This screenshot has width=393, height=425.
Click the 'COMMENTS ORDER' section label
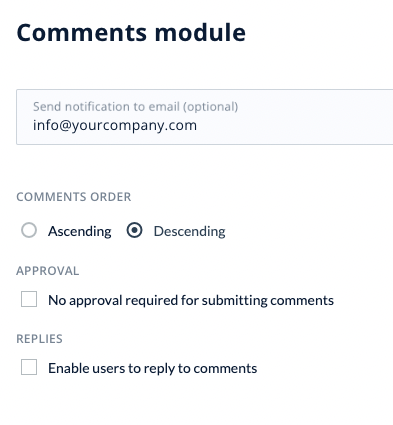click(x=74, y=197)
